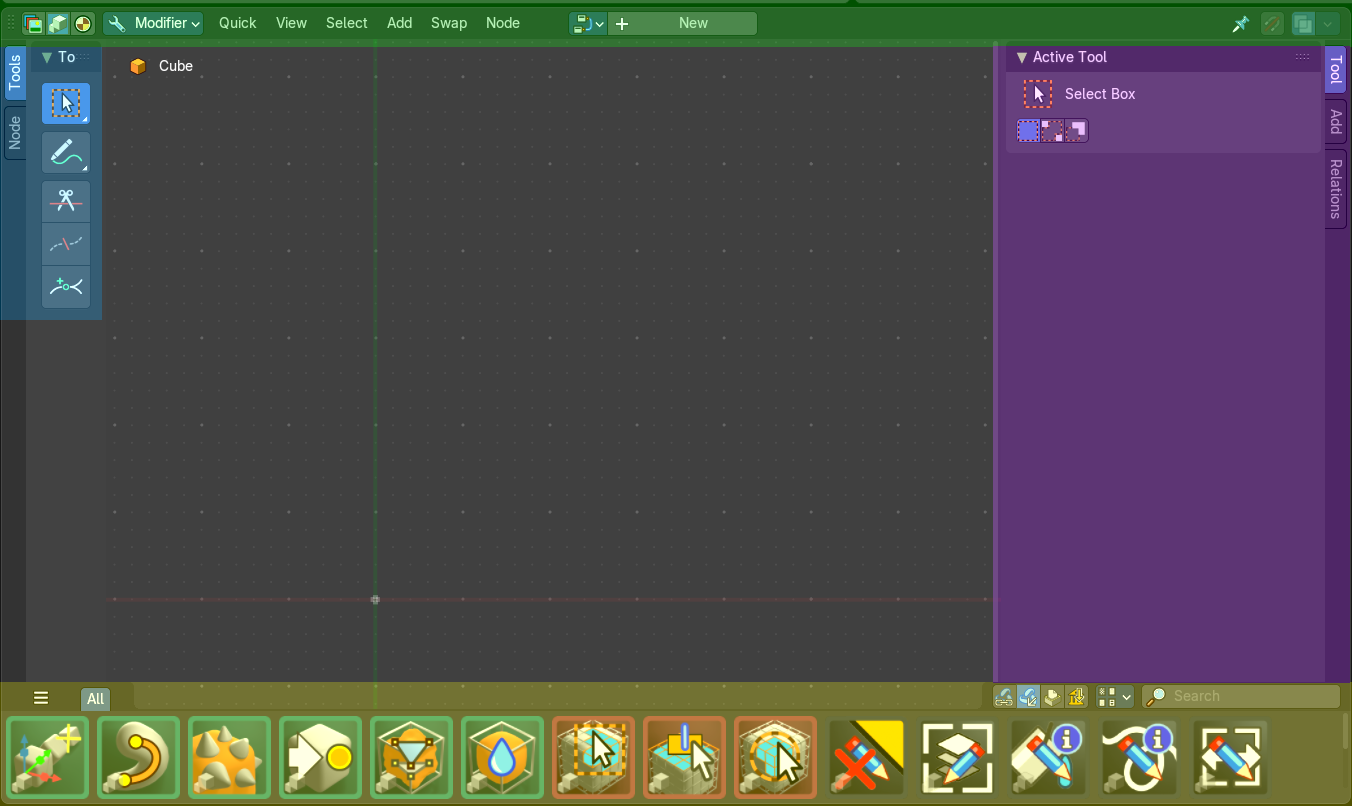Toggle the pin node tree button
This screenshot has height=806, width=1352.
coord(1241,24)
